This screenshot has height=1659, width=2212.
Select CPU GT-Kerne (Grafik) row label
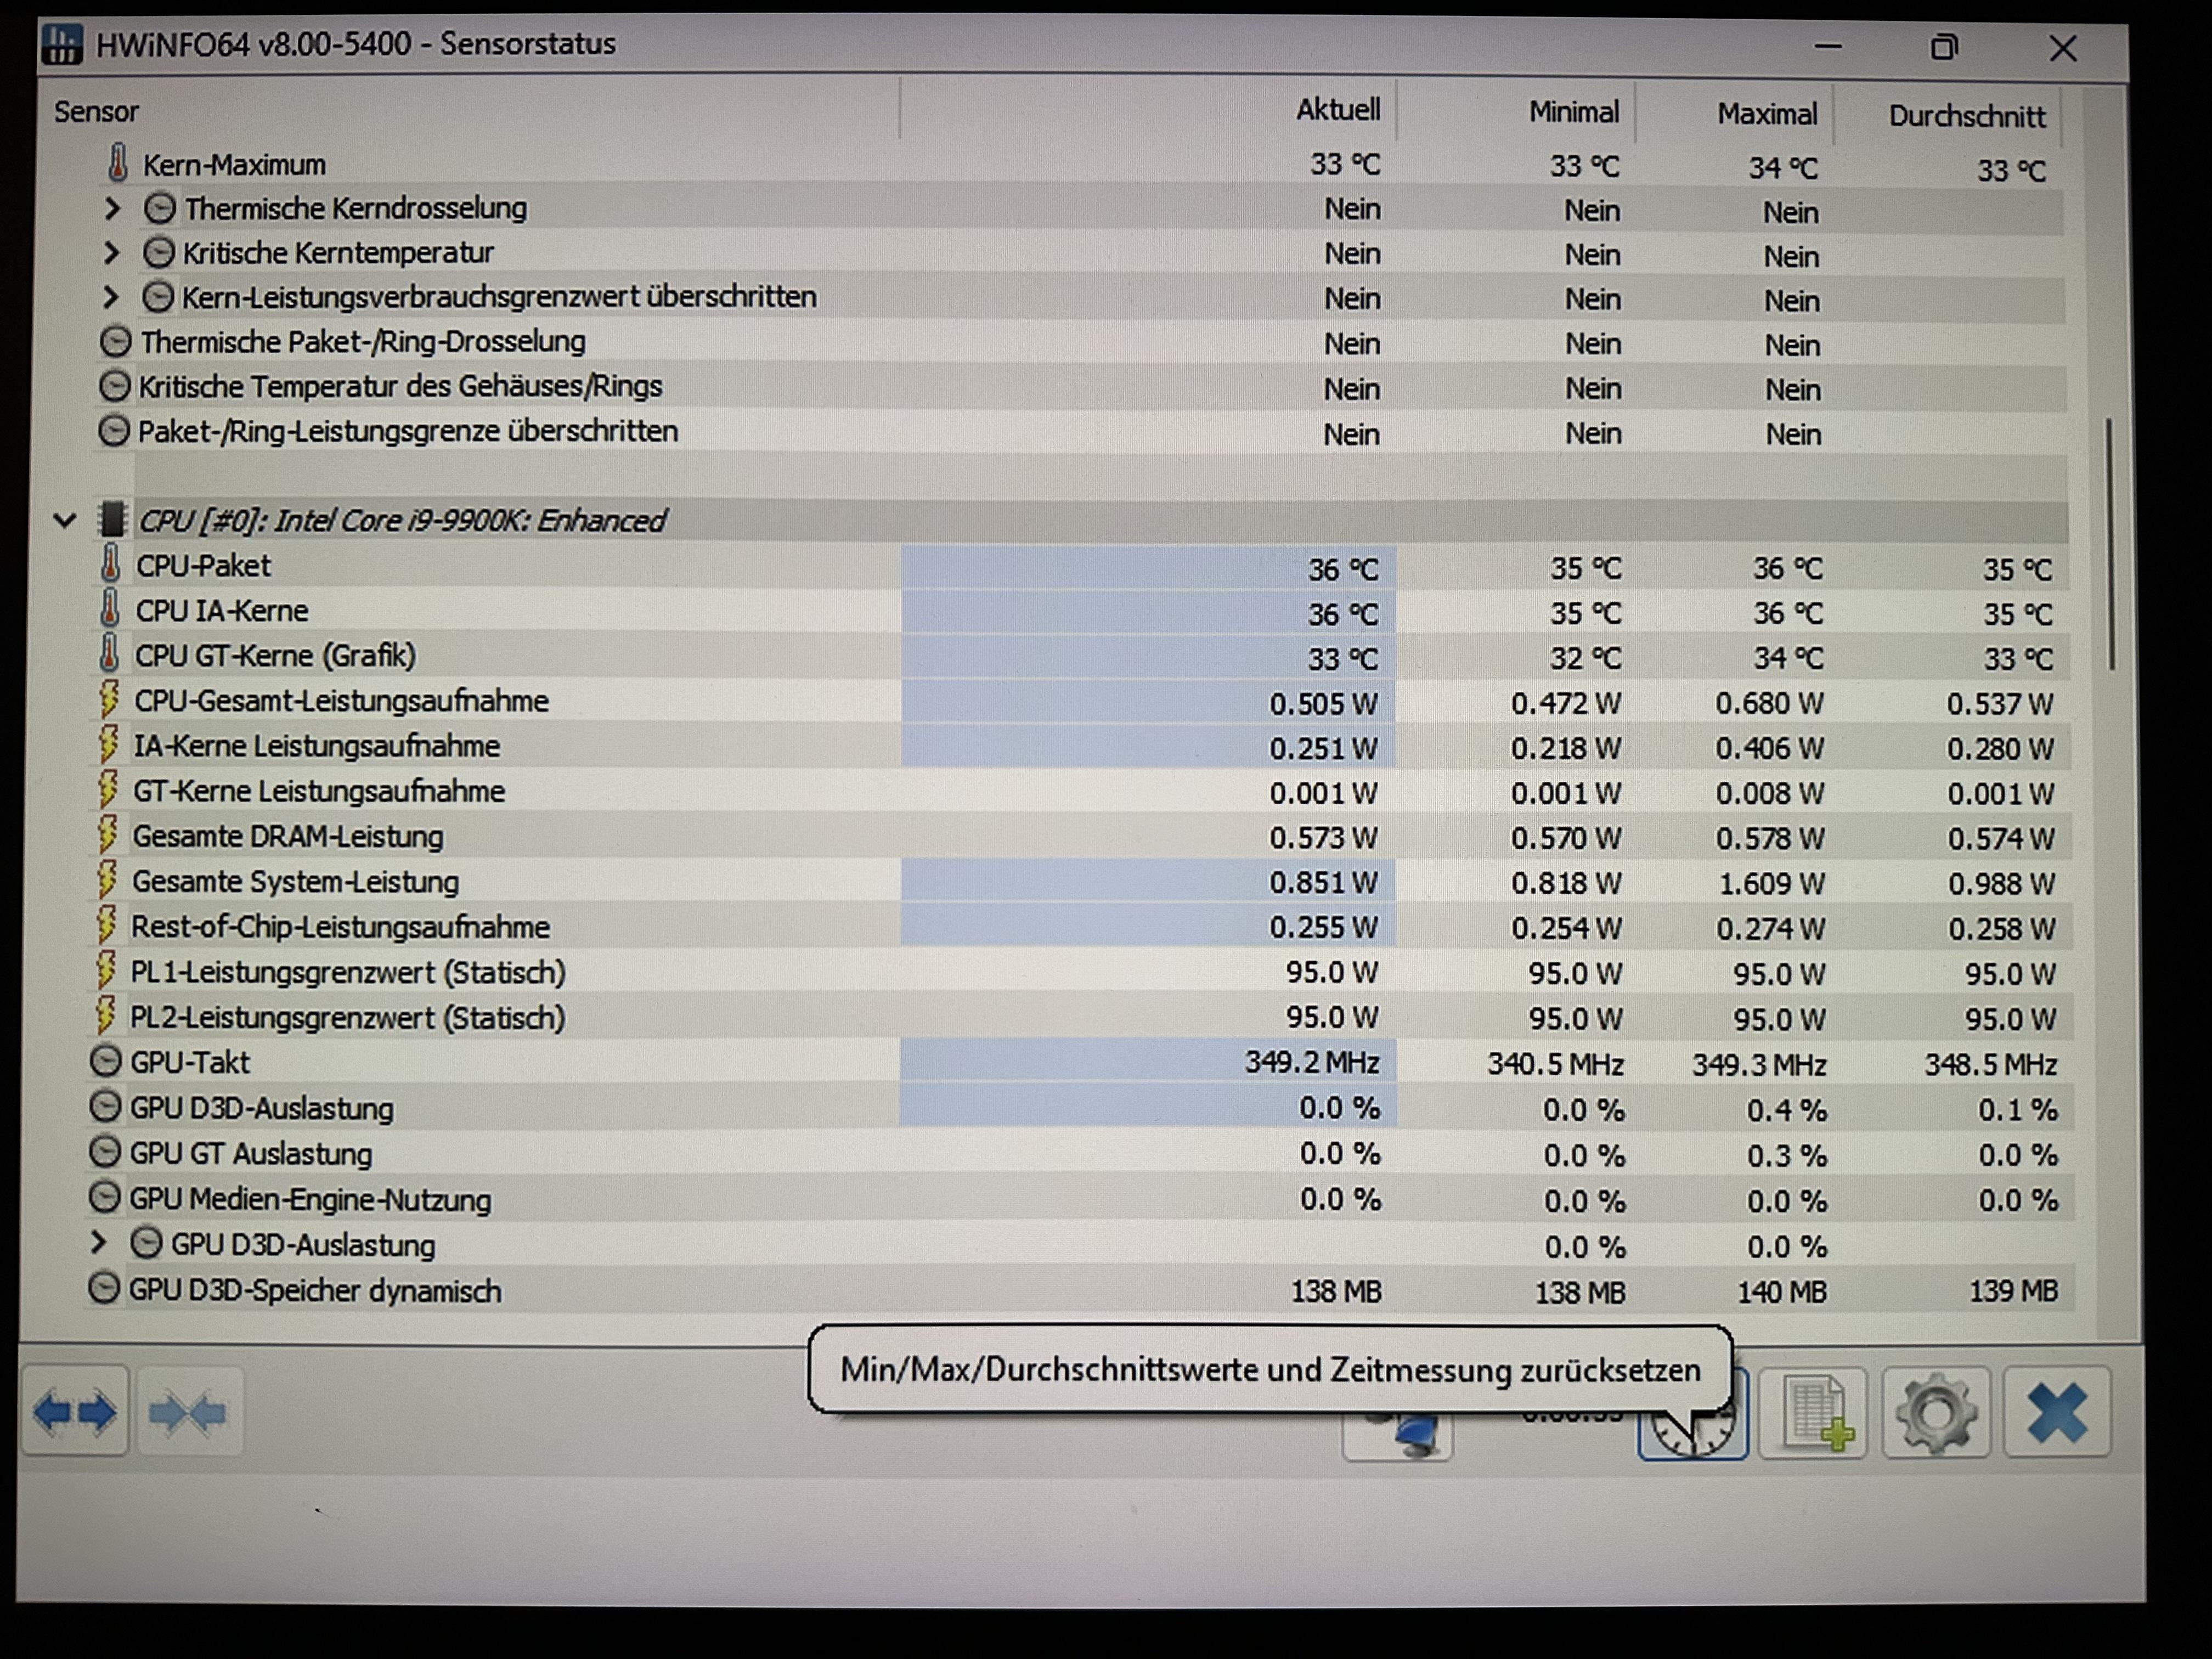point(275,655)
